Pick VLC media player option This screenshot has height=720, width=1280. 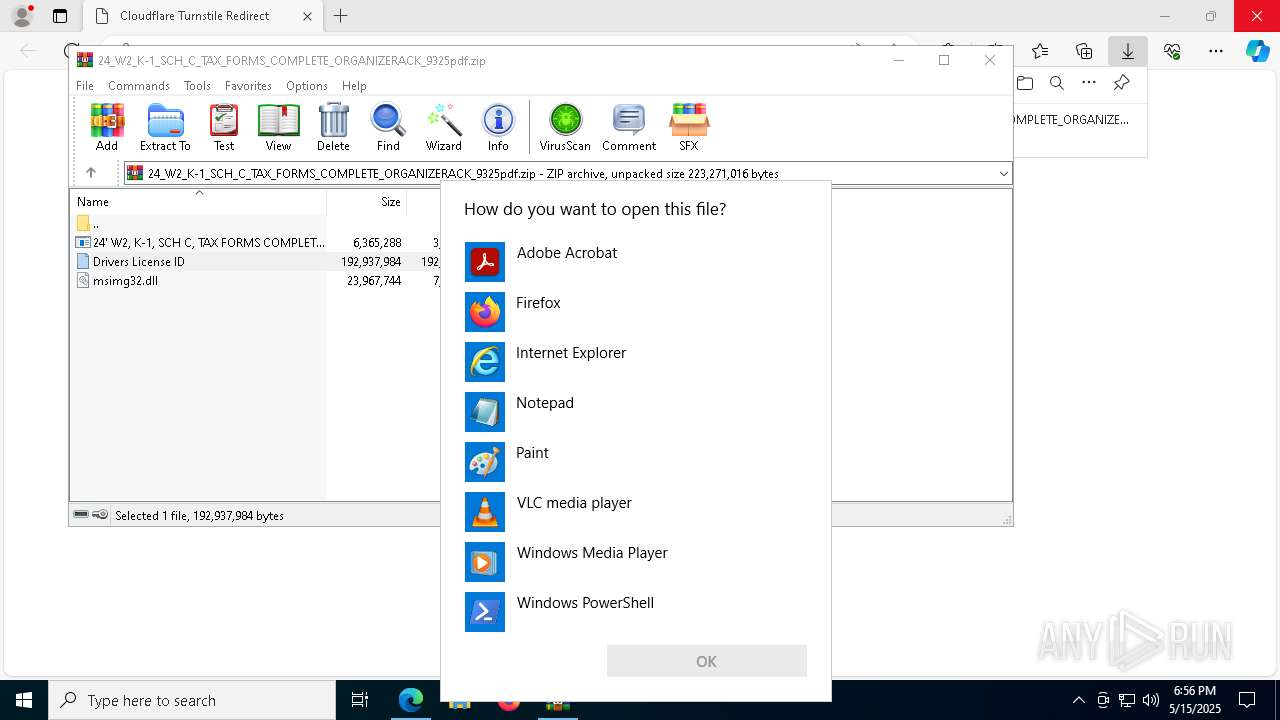tap(636, 512)
